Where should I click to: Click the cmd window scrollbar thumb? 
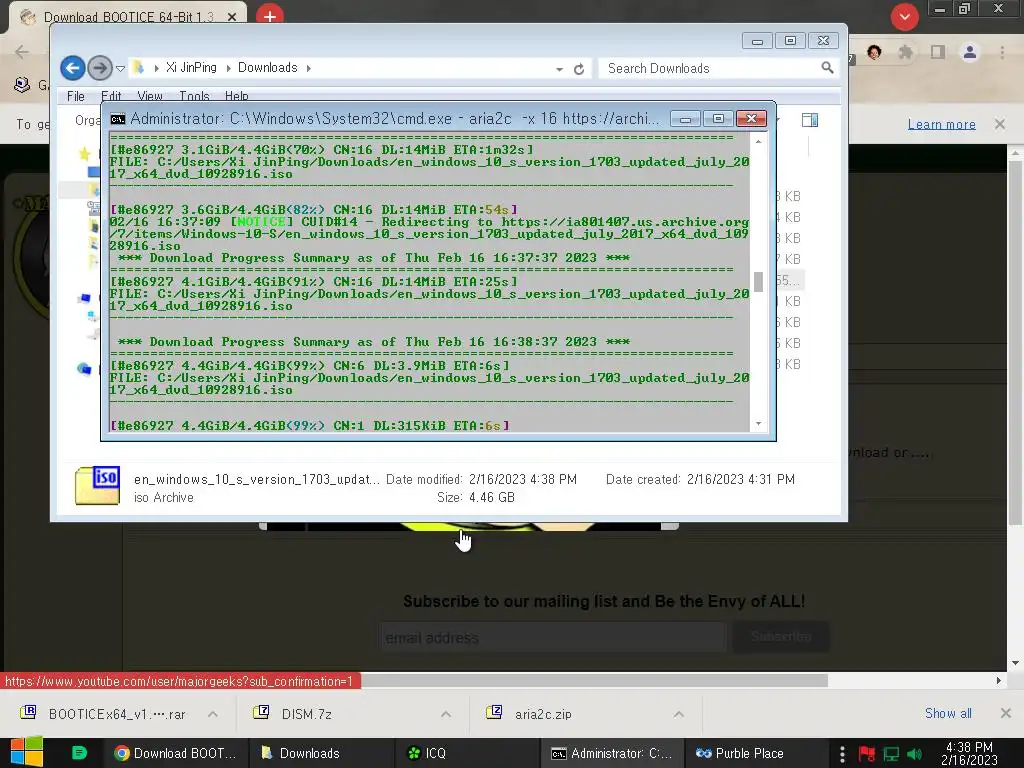click(x=758, y=281)
